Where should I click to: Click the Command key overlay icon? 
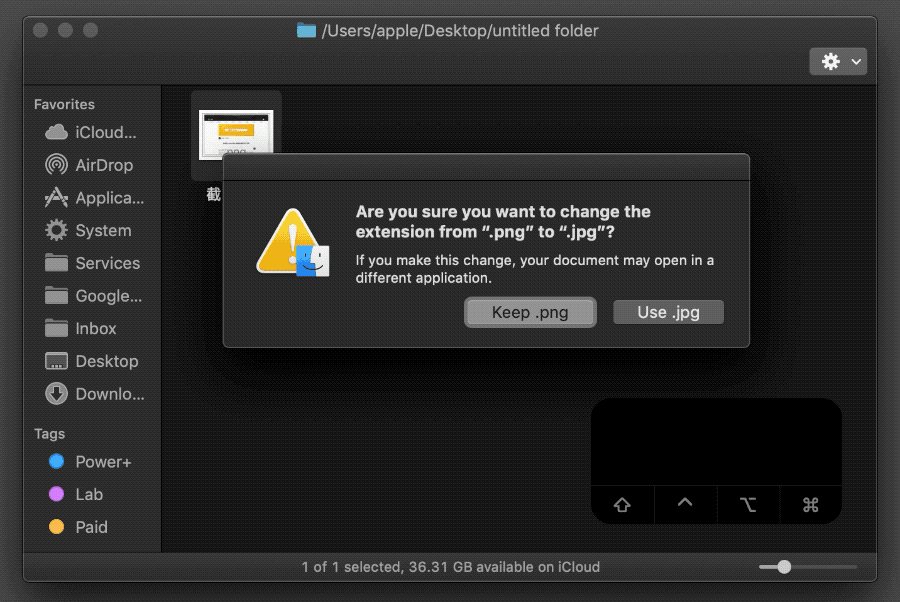810,505
